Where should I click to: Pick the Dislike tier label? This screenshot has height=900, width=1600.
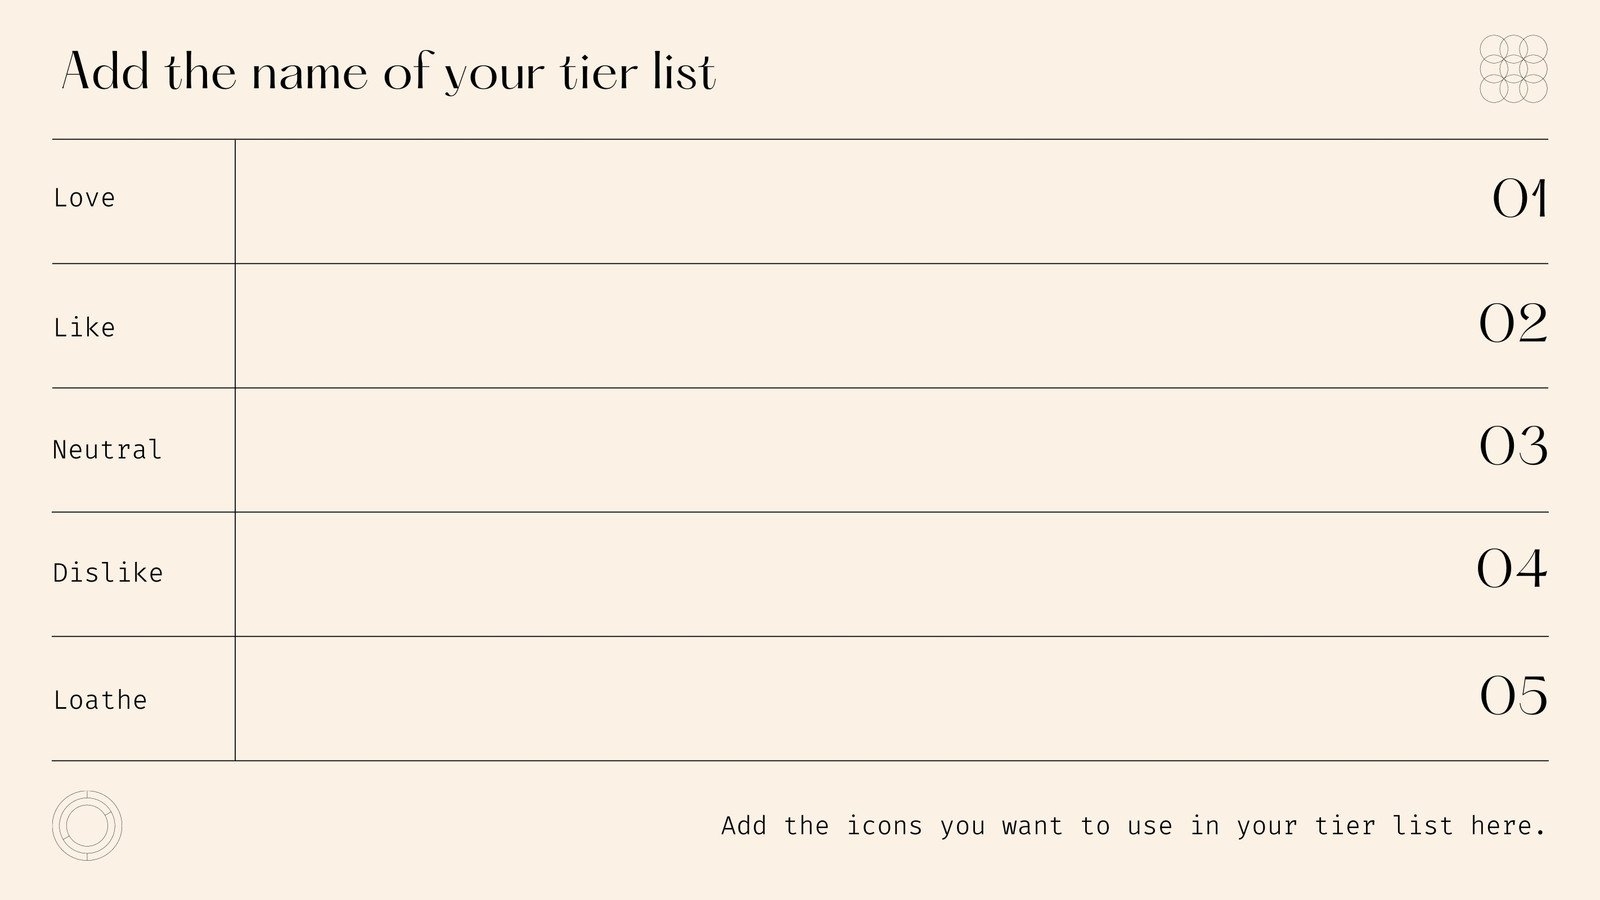(x=108, y=573)
